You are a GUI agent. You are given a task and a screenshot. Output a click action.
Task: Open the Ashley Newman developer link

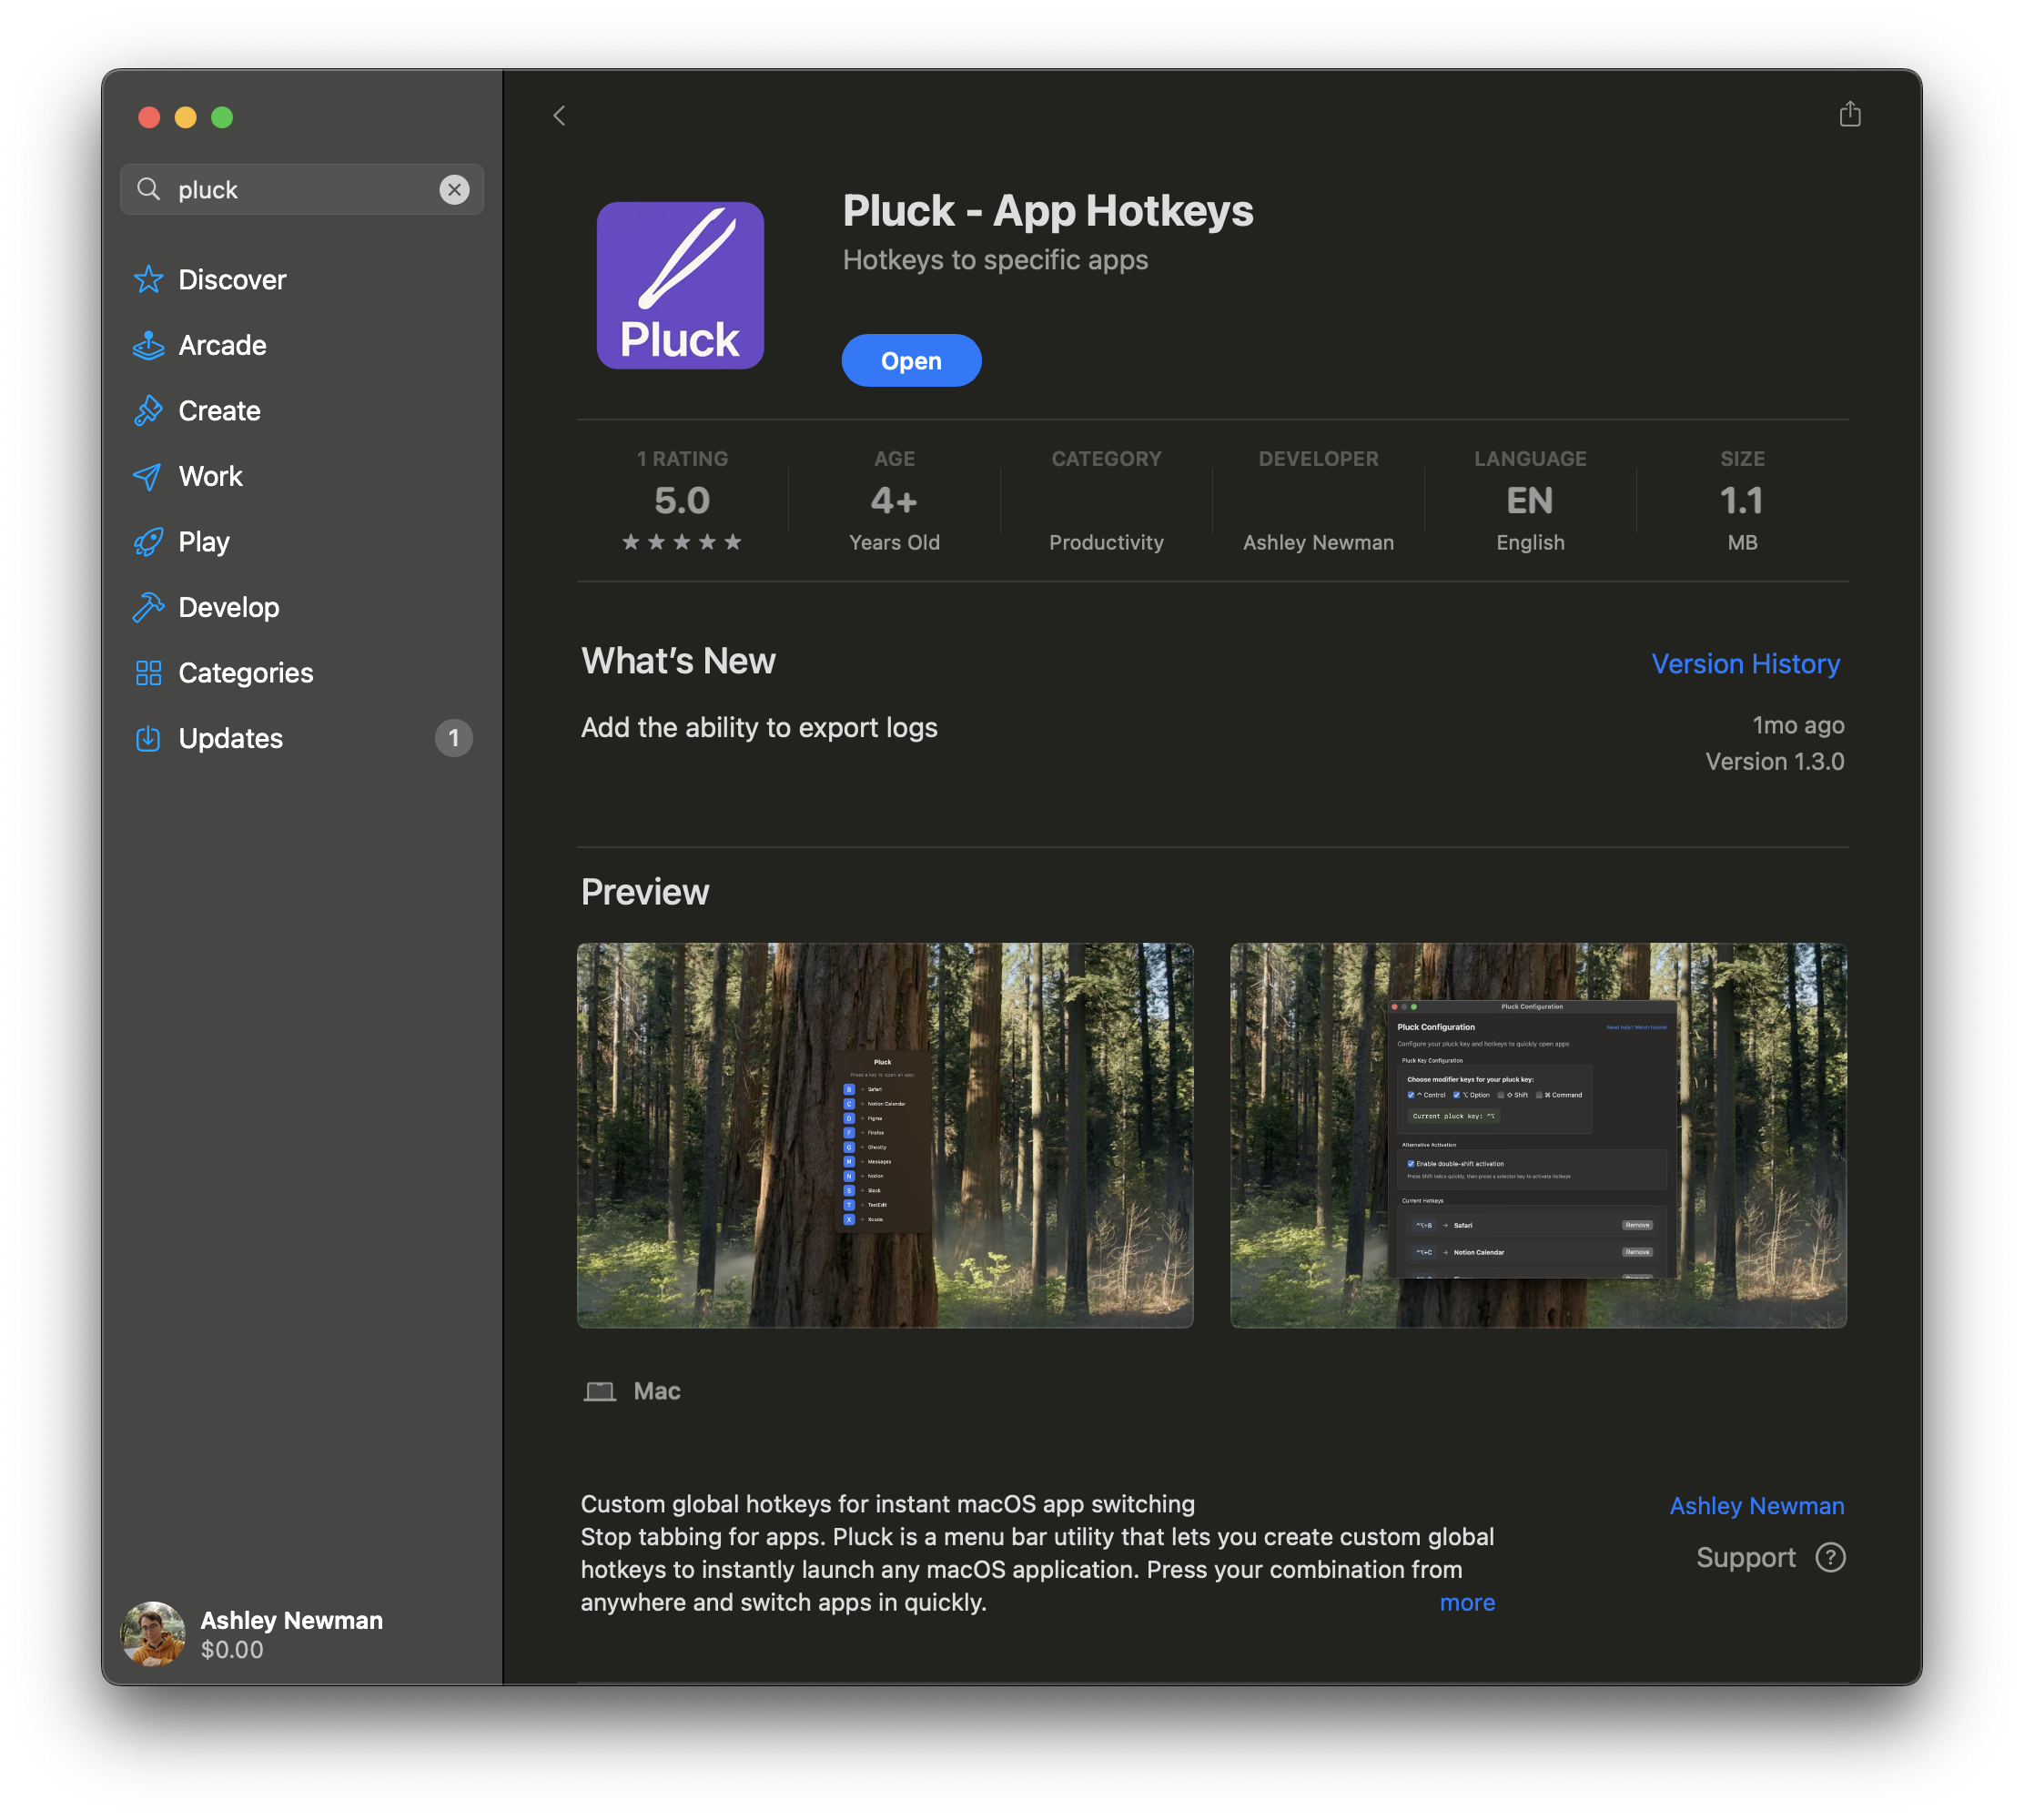(x=1756, y=1506)
